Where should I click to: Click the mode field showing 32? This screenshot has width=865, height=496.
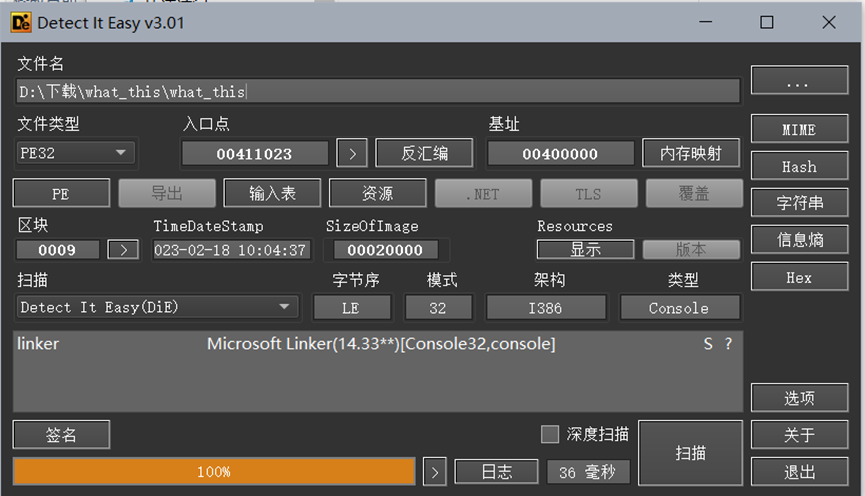point(438,307)
